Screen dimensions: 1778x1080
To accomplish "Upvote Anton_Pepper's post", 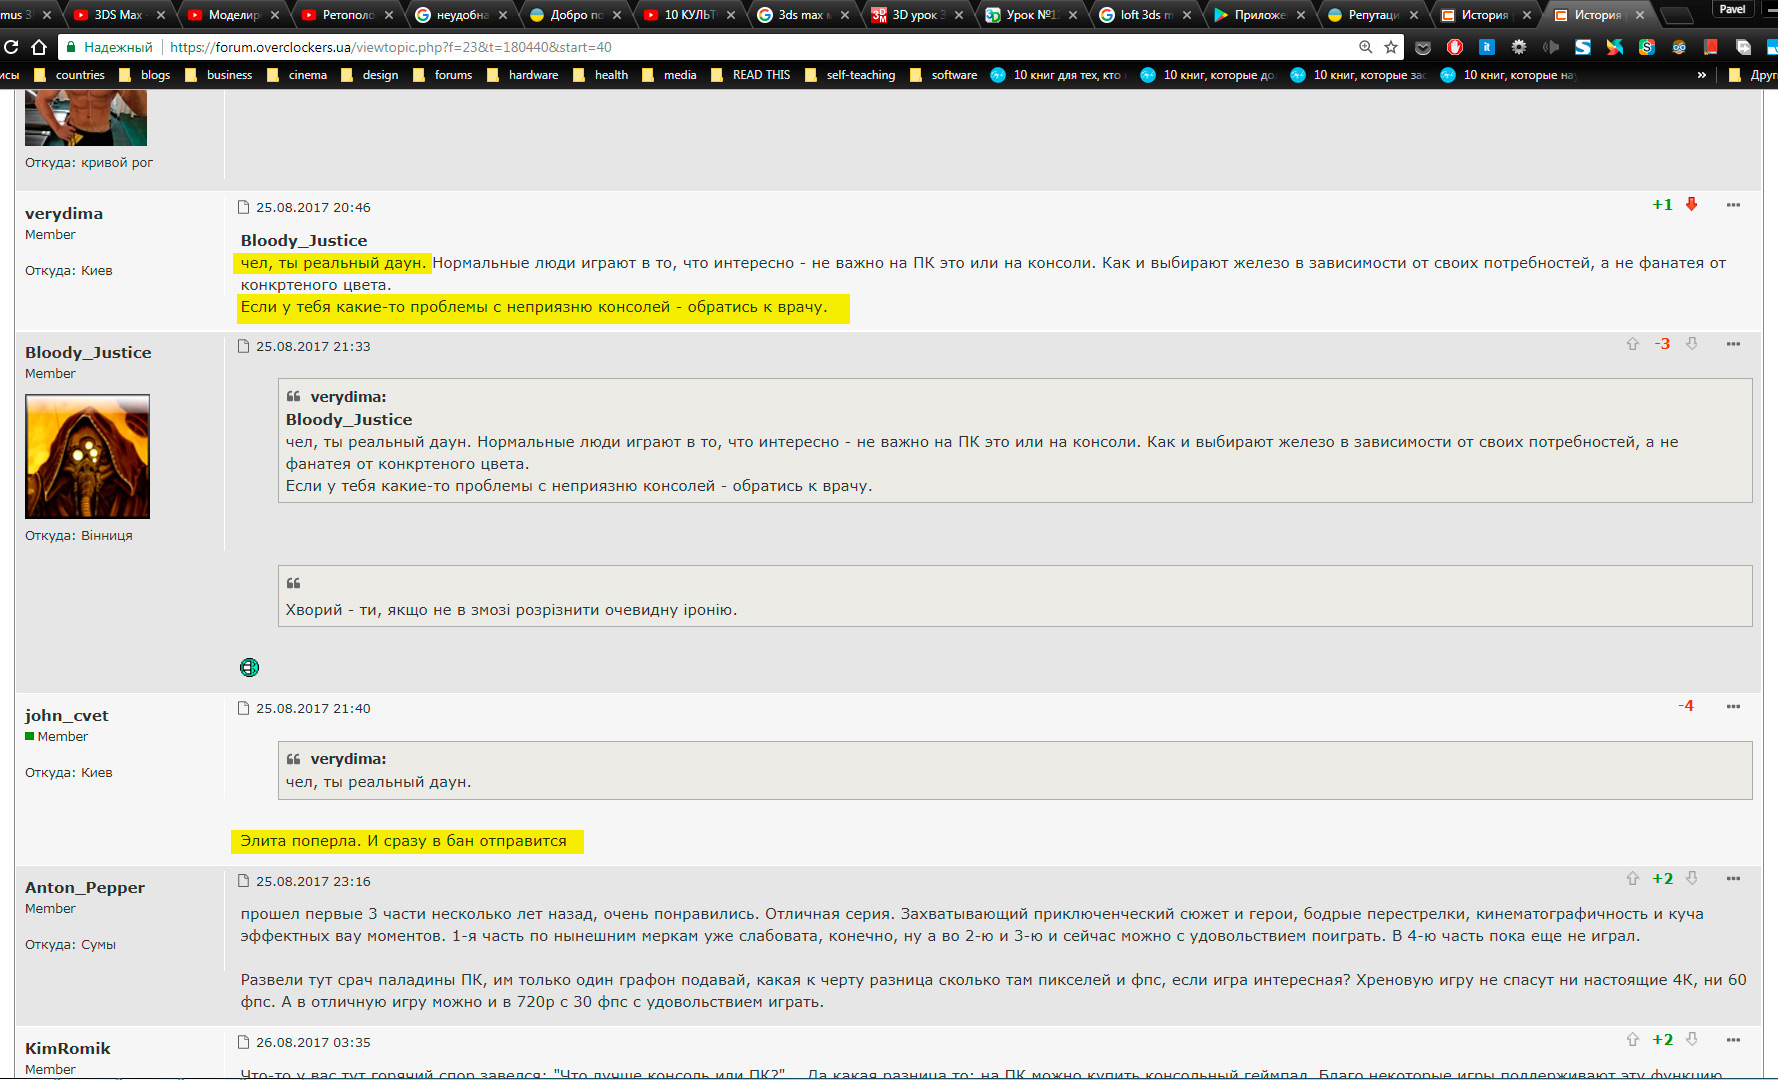I will coord(1633,878).
